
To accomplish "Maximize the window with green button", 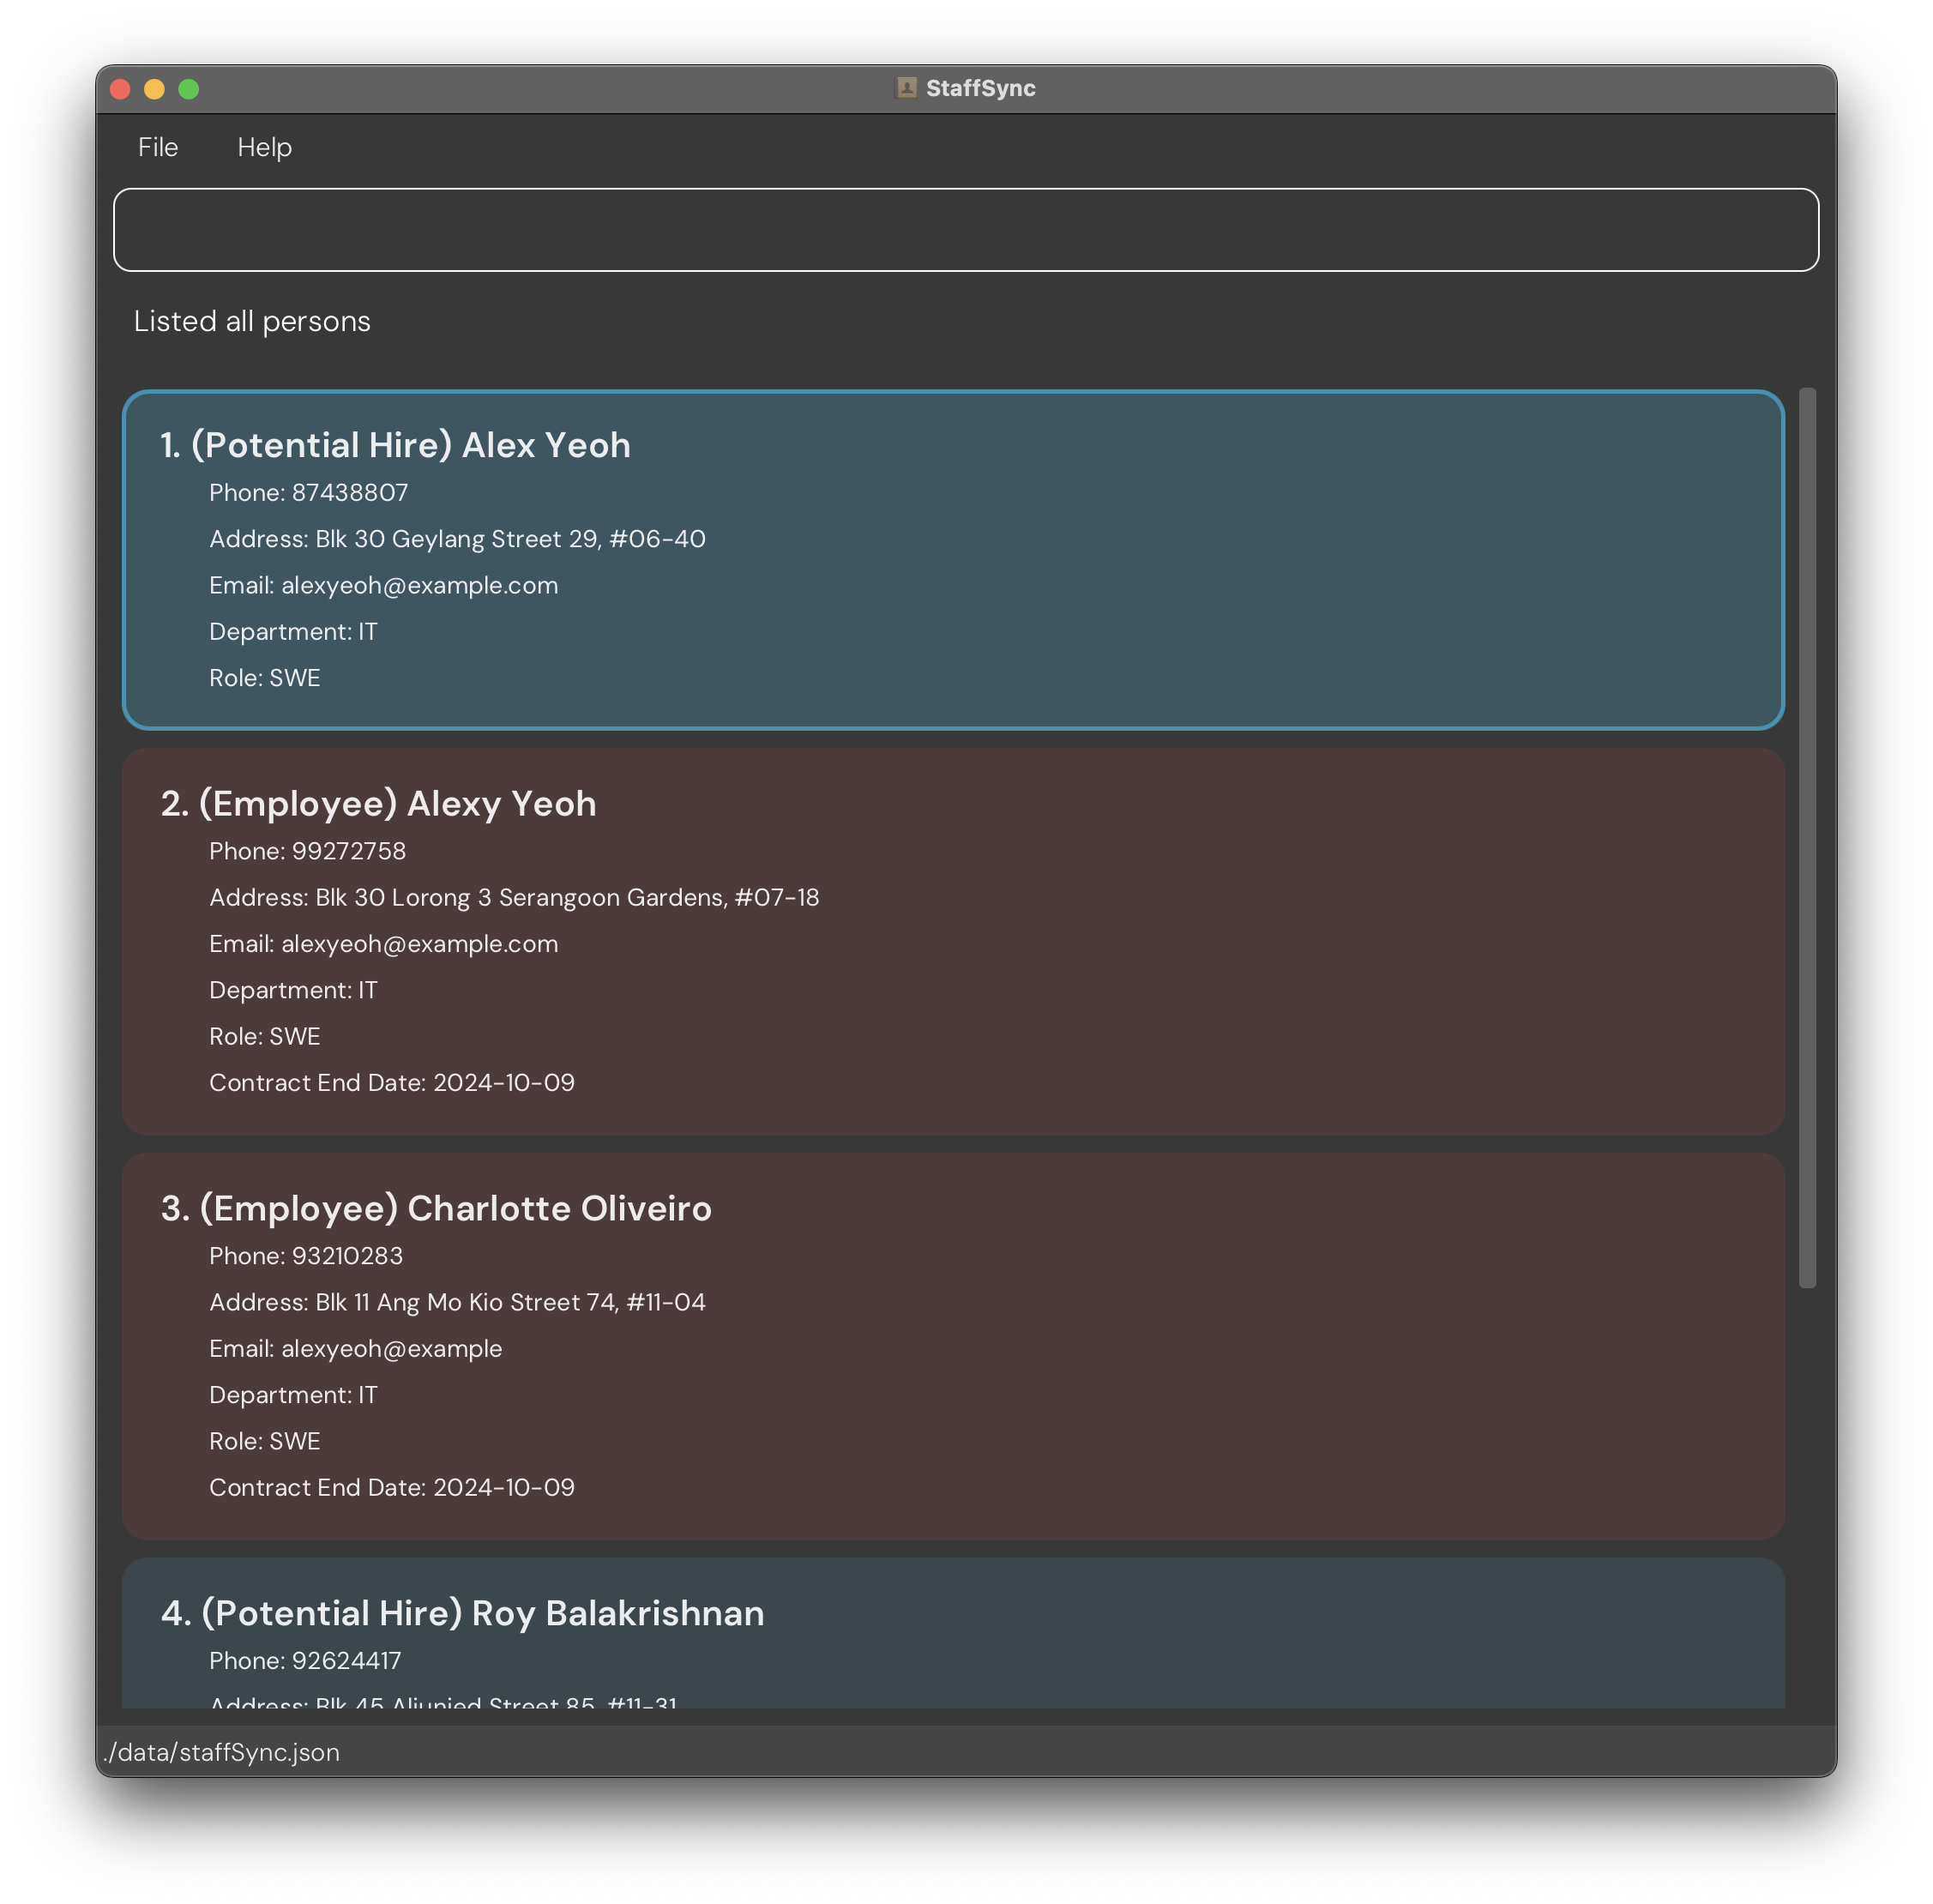I will click(x=188, y=89).
